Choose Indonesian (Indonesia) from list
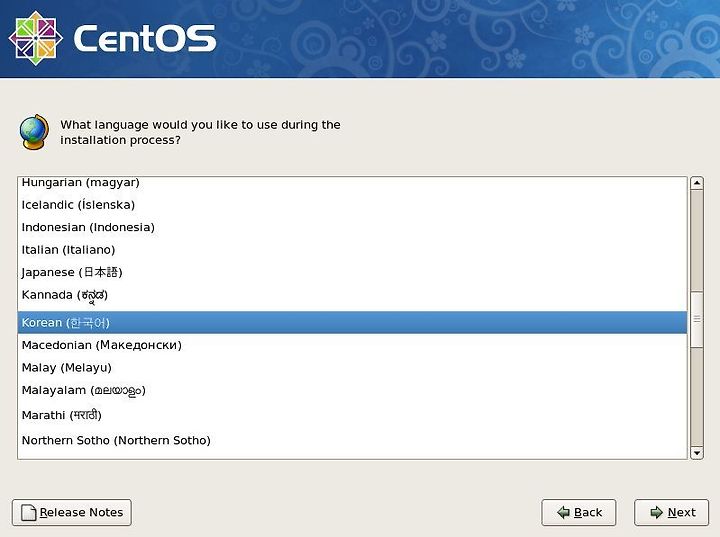 point(352,227)
